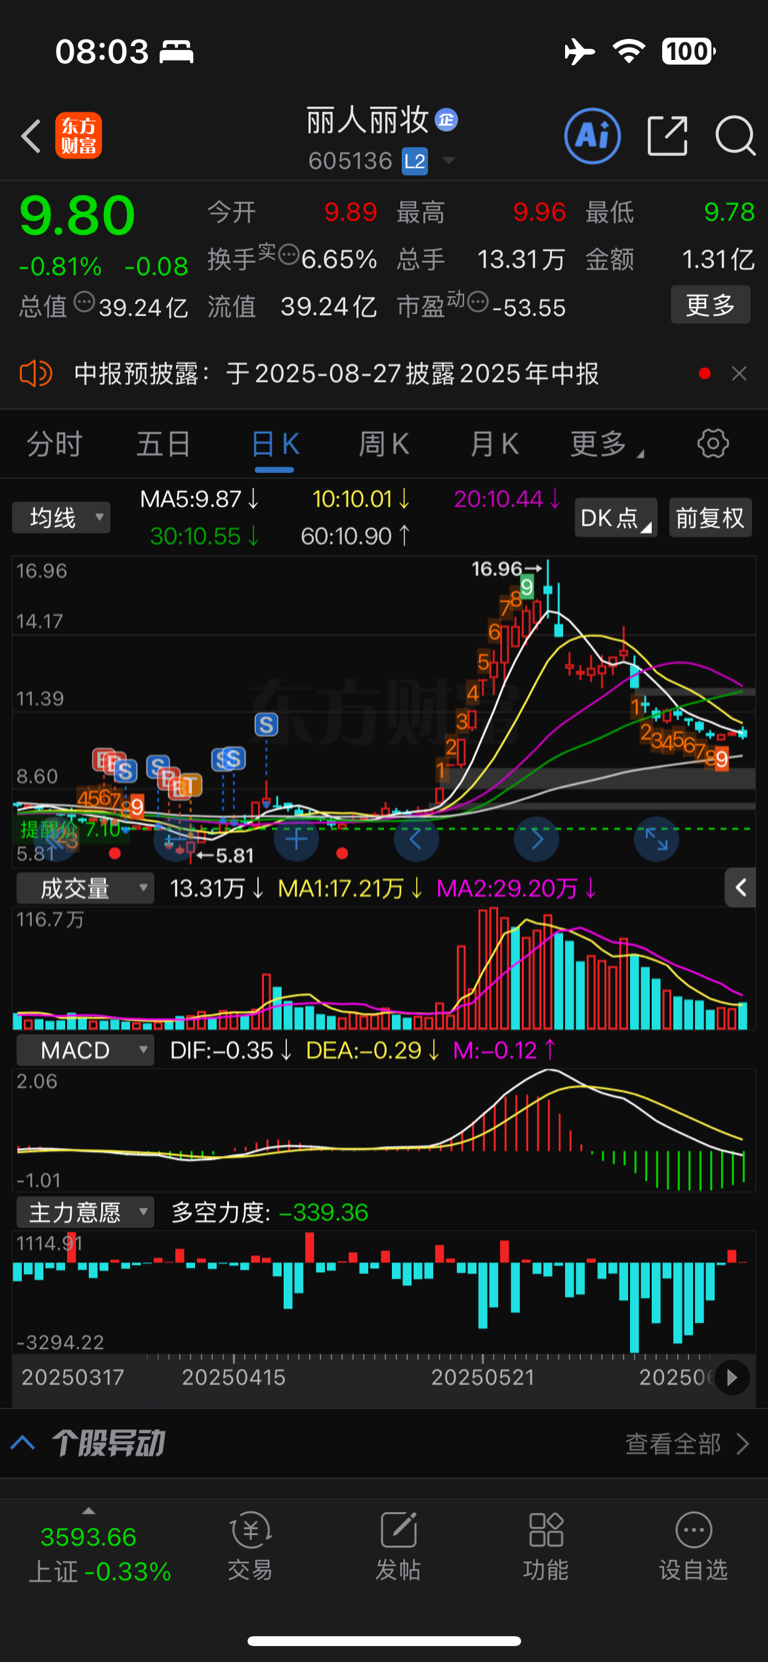This screenshot has height=1663, width=768.
Task: Expand the 个股异动 section chevron
Action: click(23, 1443)
